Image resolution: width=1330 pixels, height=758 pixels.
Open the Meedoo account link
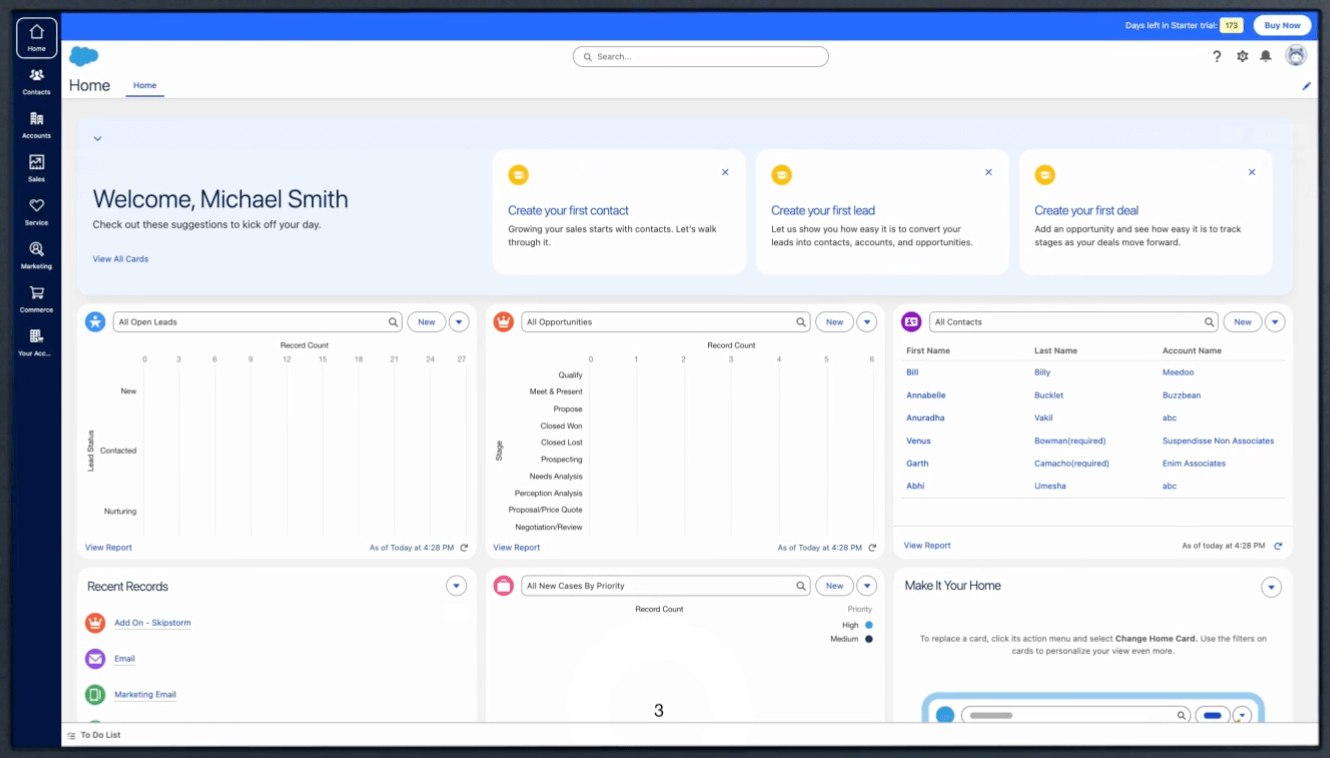click(1178, 372)
